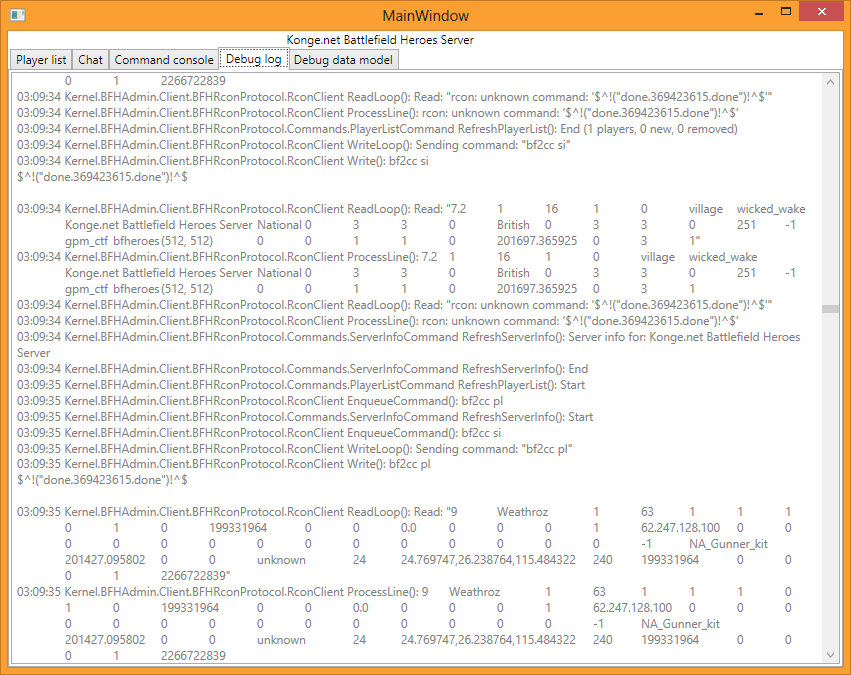The height and width of the screenshot is (675, 851).
Task: Click the log line ending "(1 players, 0 new, 0 removed)"
Action: coord(377,129)
